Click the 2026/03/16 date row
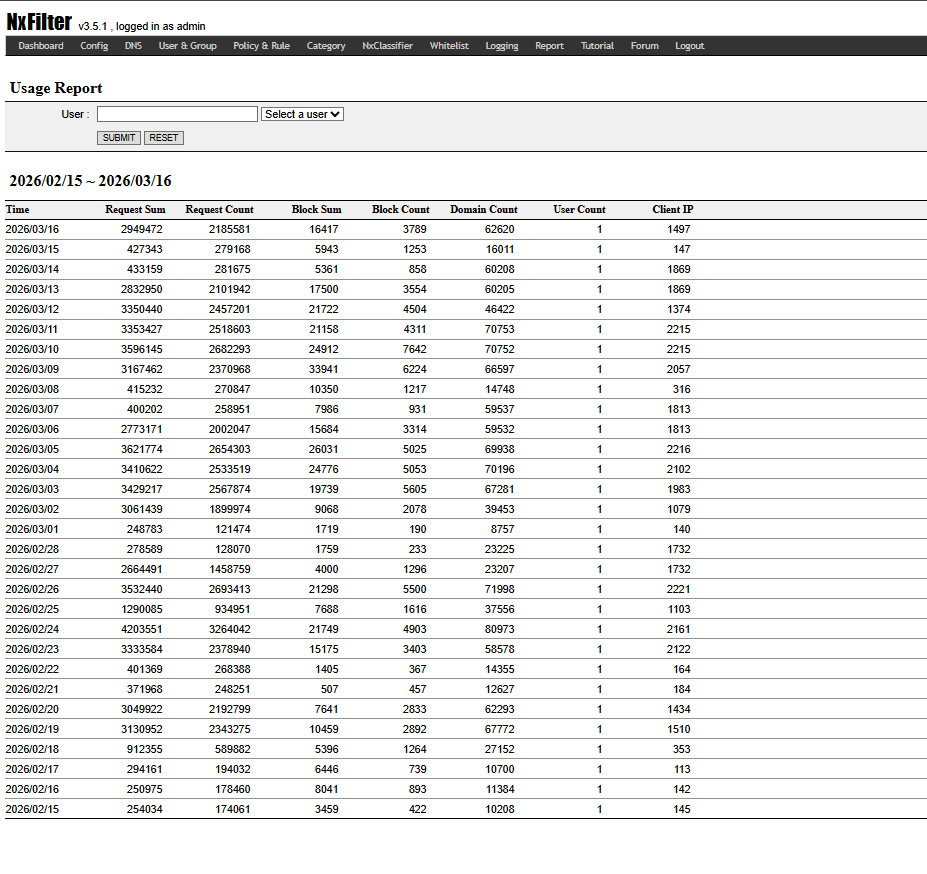Screen dimensions: 927x874 pos(32,229)
